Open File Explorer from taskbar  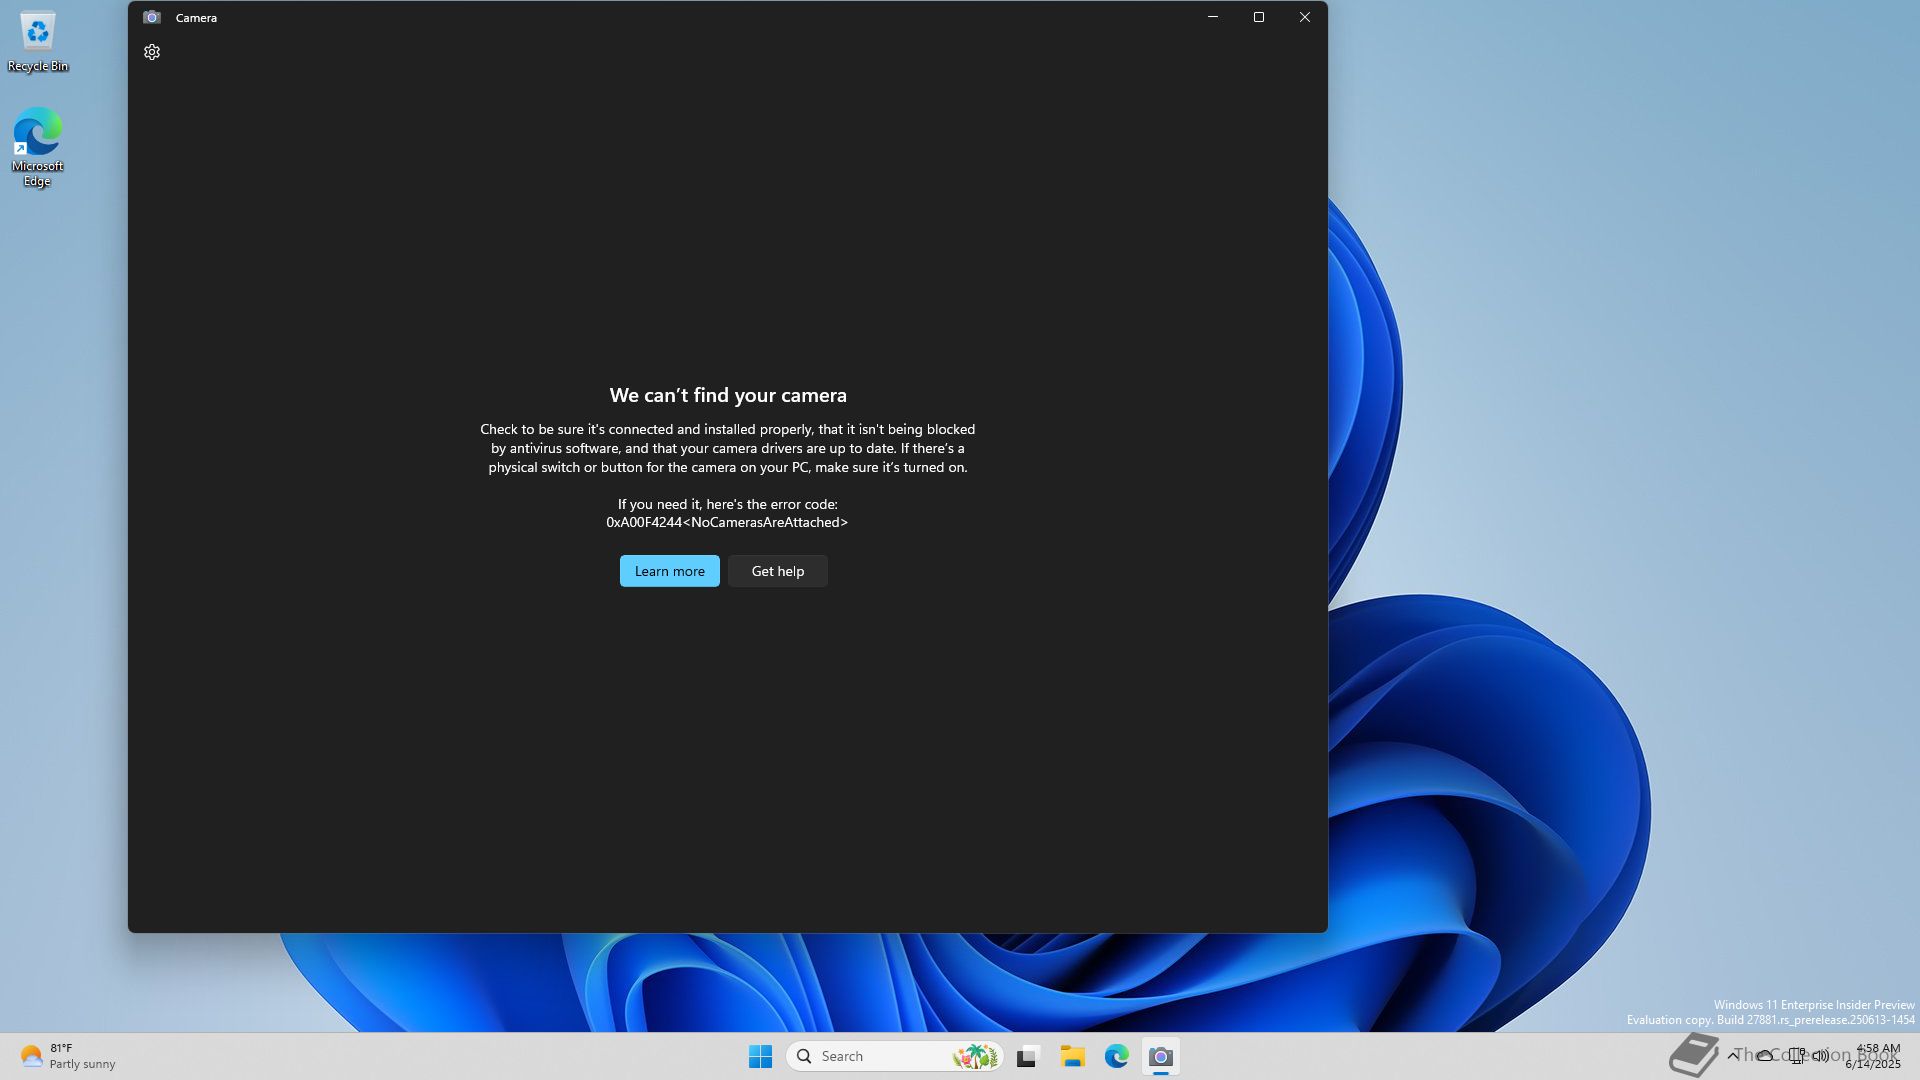point(1073,1056)
